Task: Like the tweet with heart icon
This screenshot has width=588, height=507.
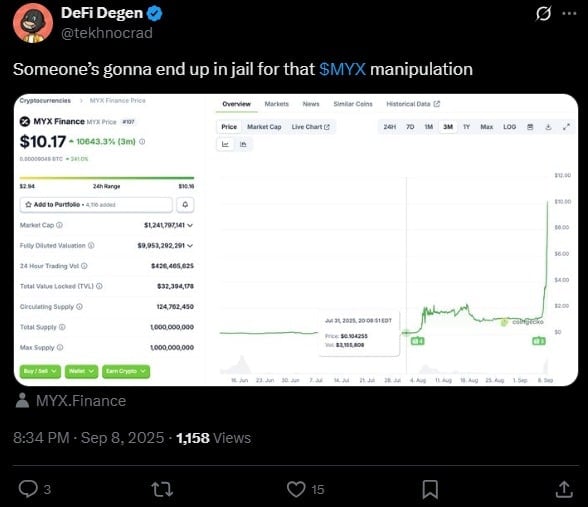Action: pos(296,489)
